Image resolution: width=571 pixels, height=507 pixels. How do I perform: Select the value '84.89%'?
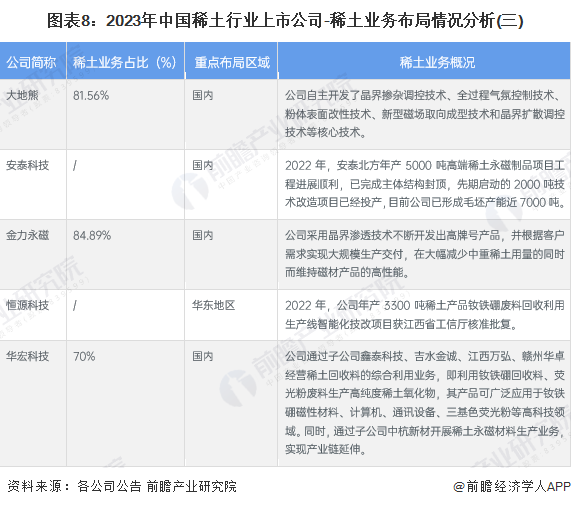(92, 235)
